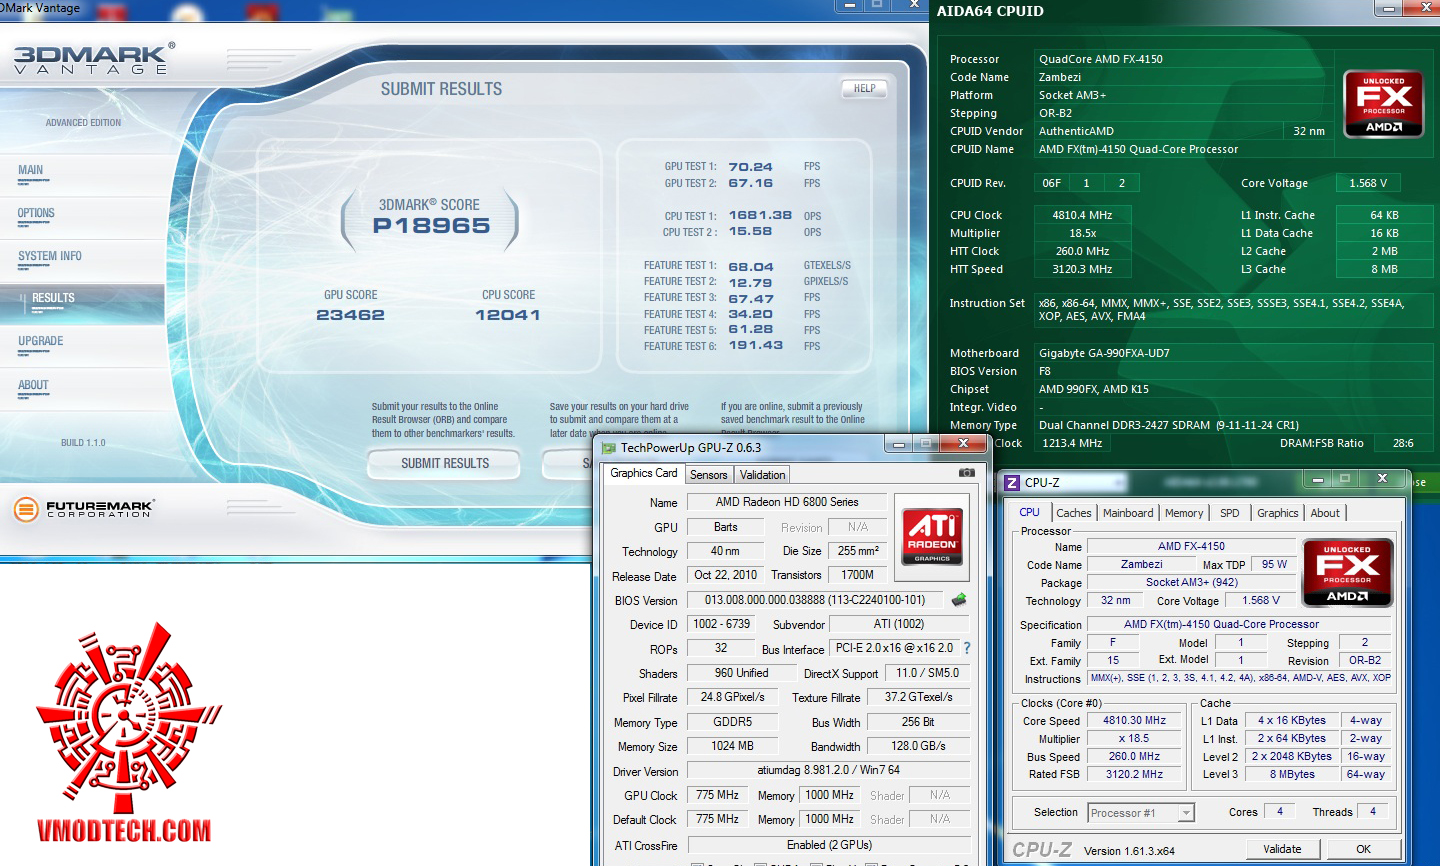Screen dimensions: 1440x866
Task: Click the Bus Interface question mark icon
Action: click(967, 648)
